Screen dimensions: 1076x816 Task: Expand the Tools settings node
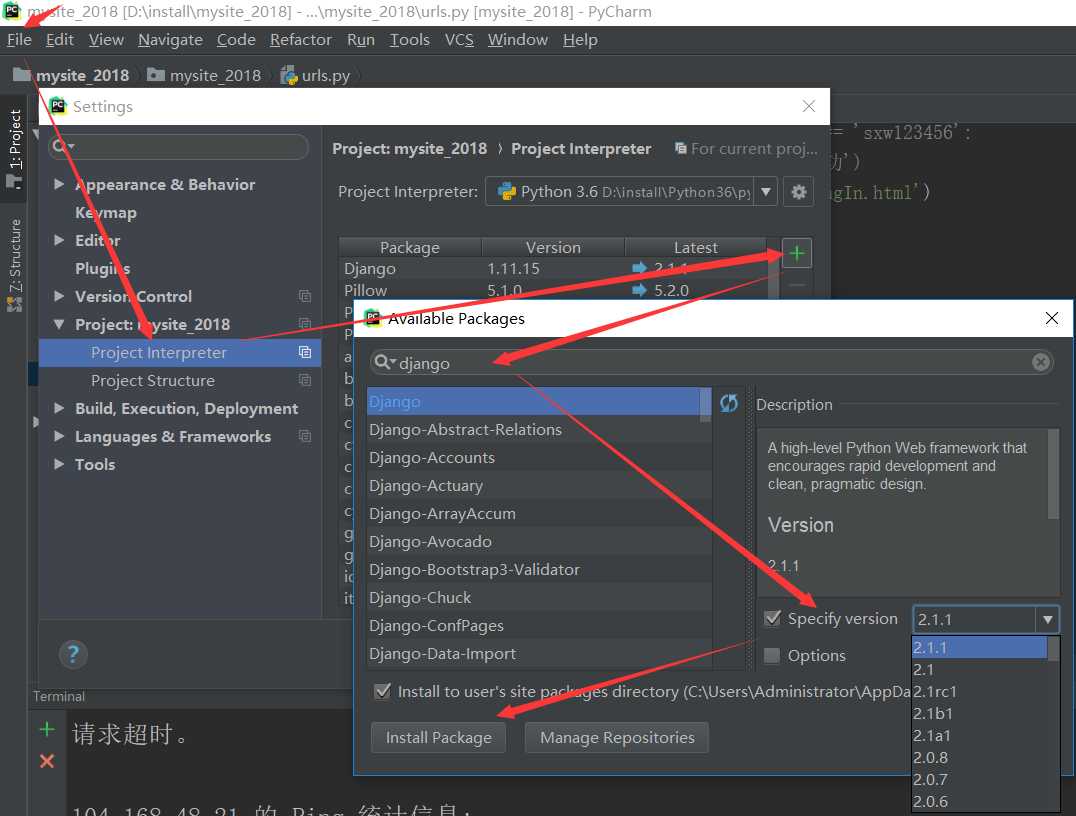59,464
